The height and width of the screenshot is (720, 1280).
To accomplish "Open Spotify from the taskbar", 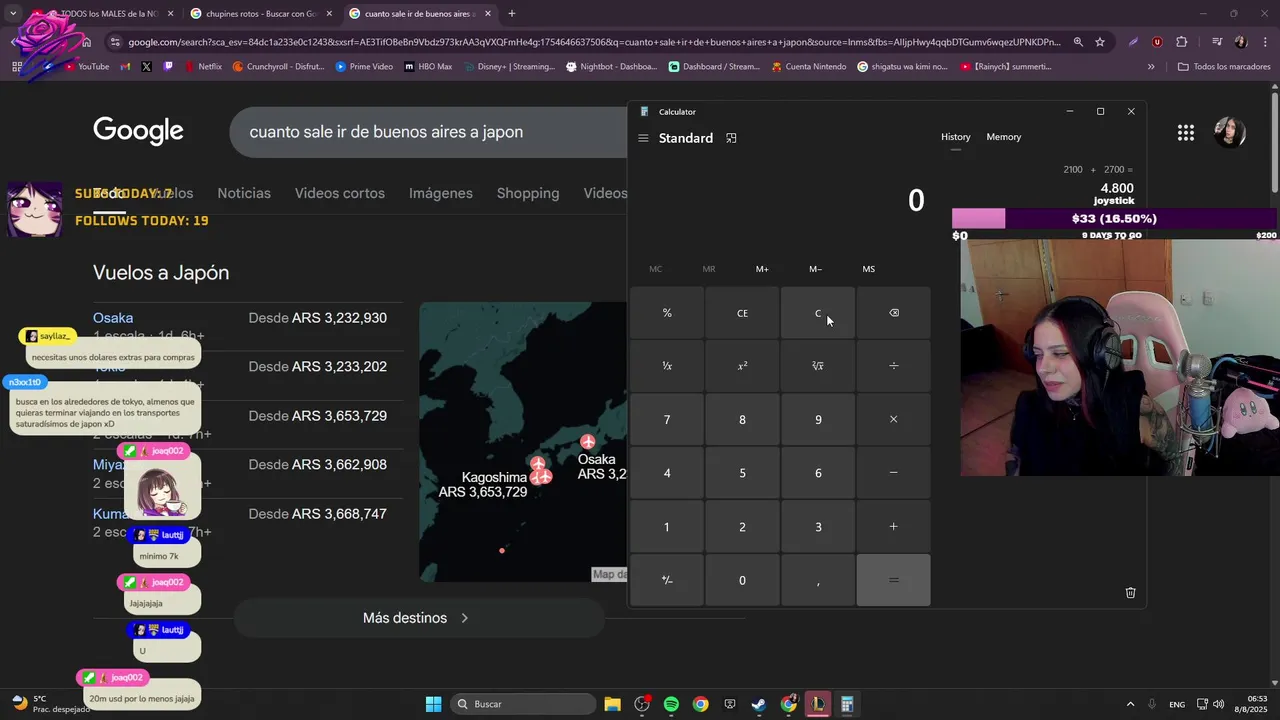I will (x=671, y=704).
